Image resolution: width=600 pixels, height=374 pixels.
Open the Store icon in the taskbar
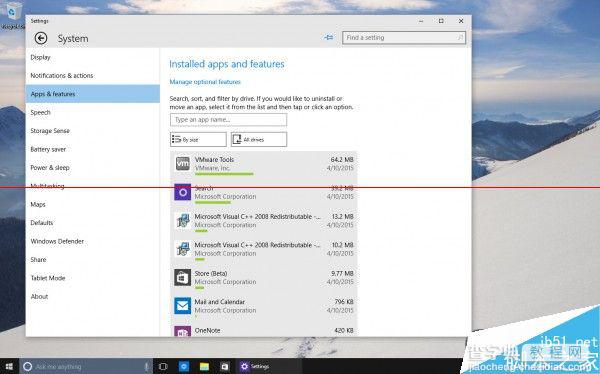[225, 366]
